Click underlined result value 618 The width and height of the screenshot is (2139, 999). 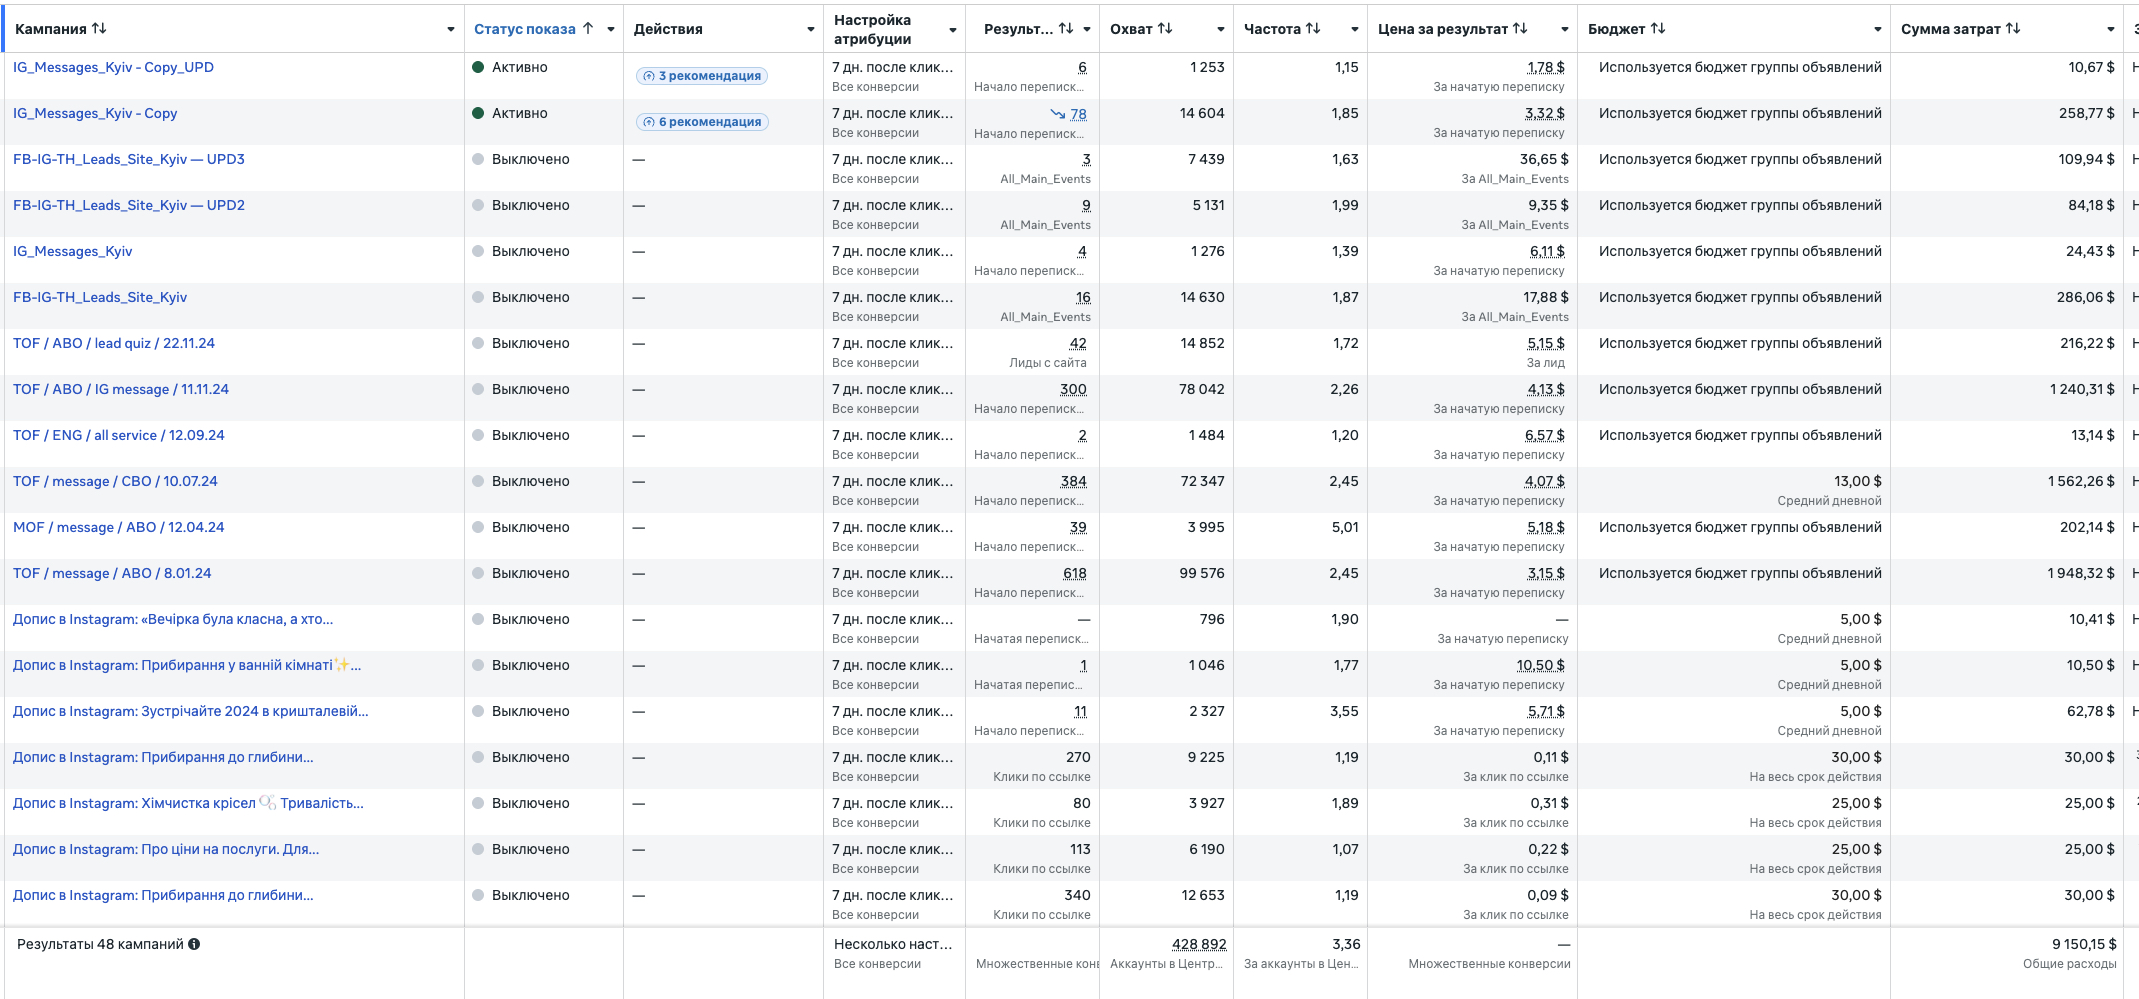1074,573
